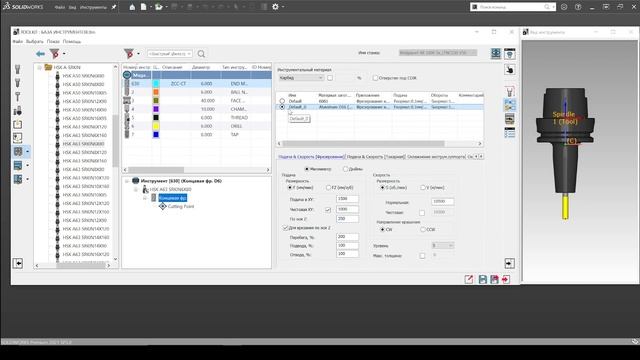Toggle the Макс. толщина checkbox

point(422,256)
